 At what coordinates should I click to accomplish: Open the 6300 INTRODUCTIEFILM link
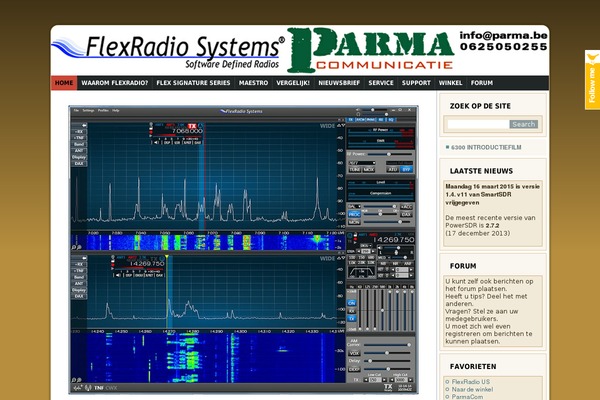coord(486,147)
